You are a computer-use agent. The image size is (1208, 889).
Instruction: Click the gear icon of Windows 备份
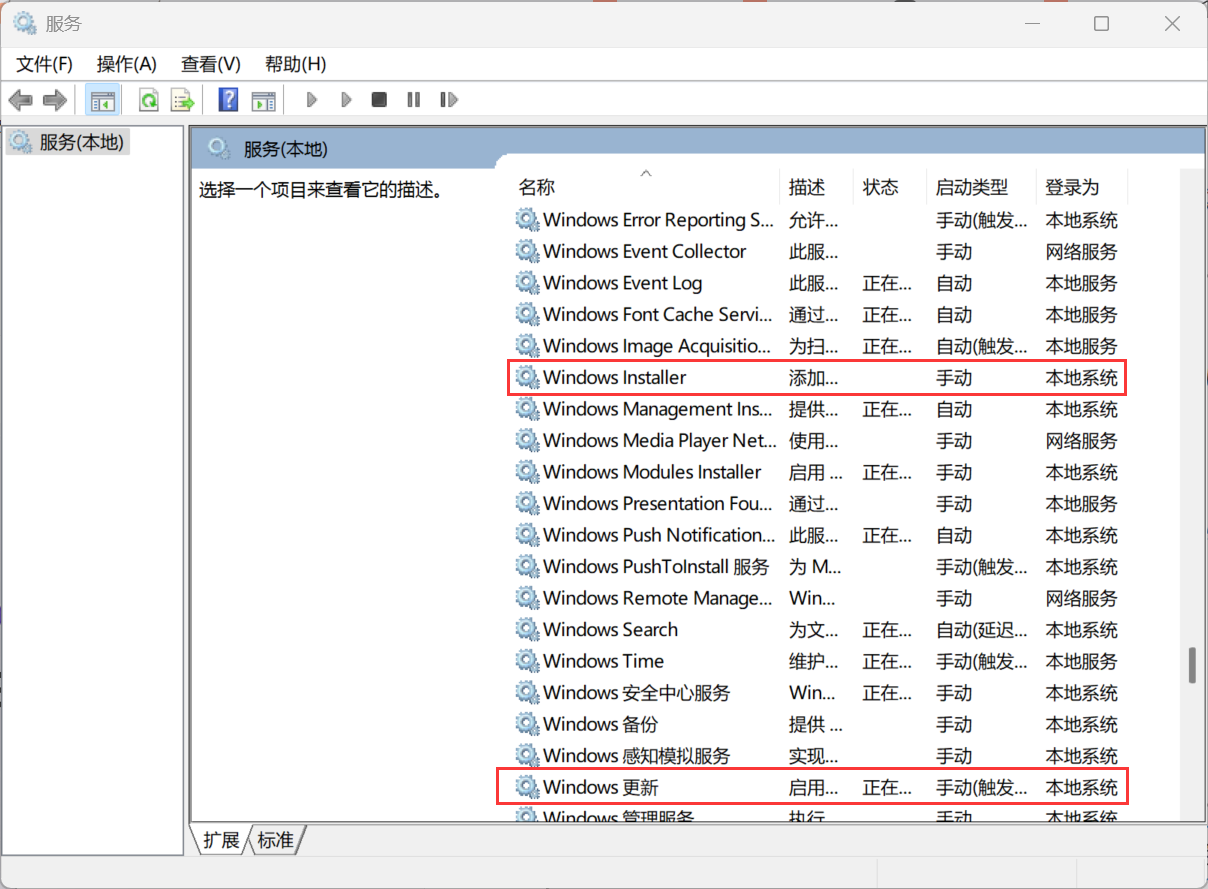(x=527, y=724)
